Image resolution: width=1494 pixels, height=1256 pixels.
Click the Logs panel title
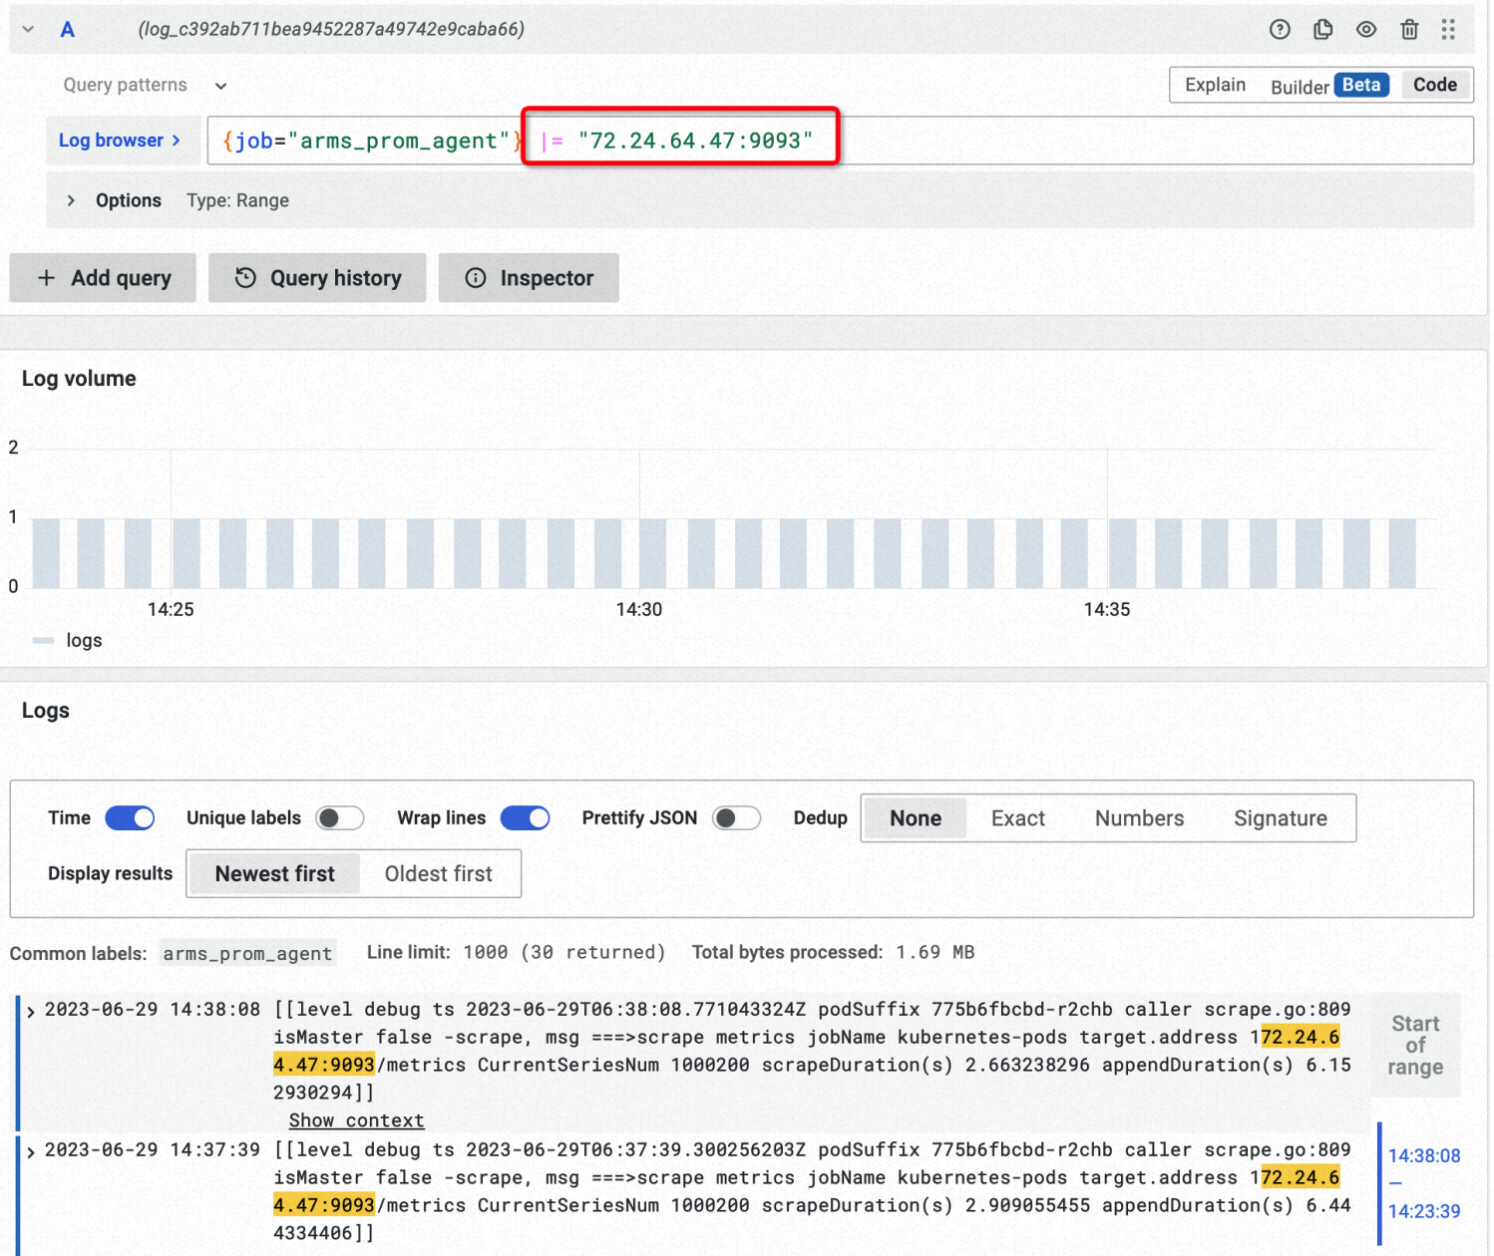pyautogui.click(x=46, y=710)
